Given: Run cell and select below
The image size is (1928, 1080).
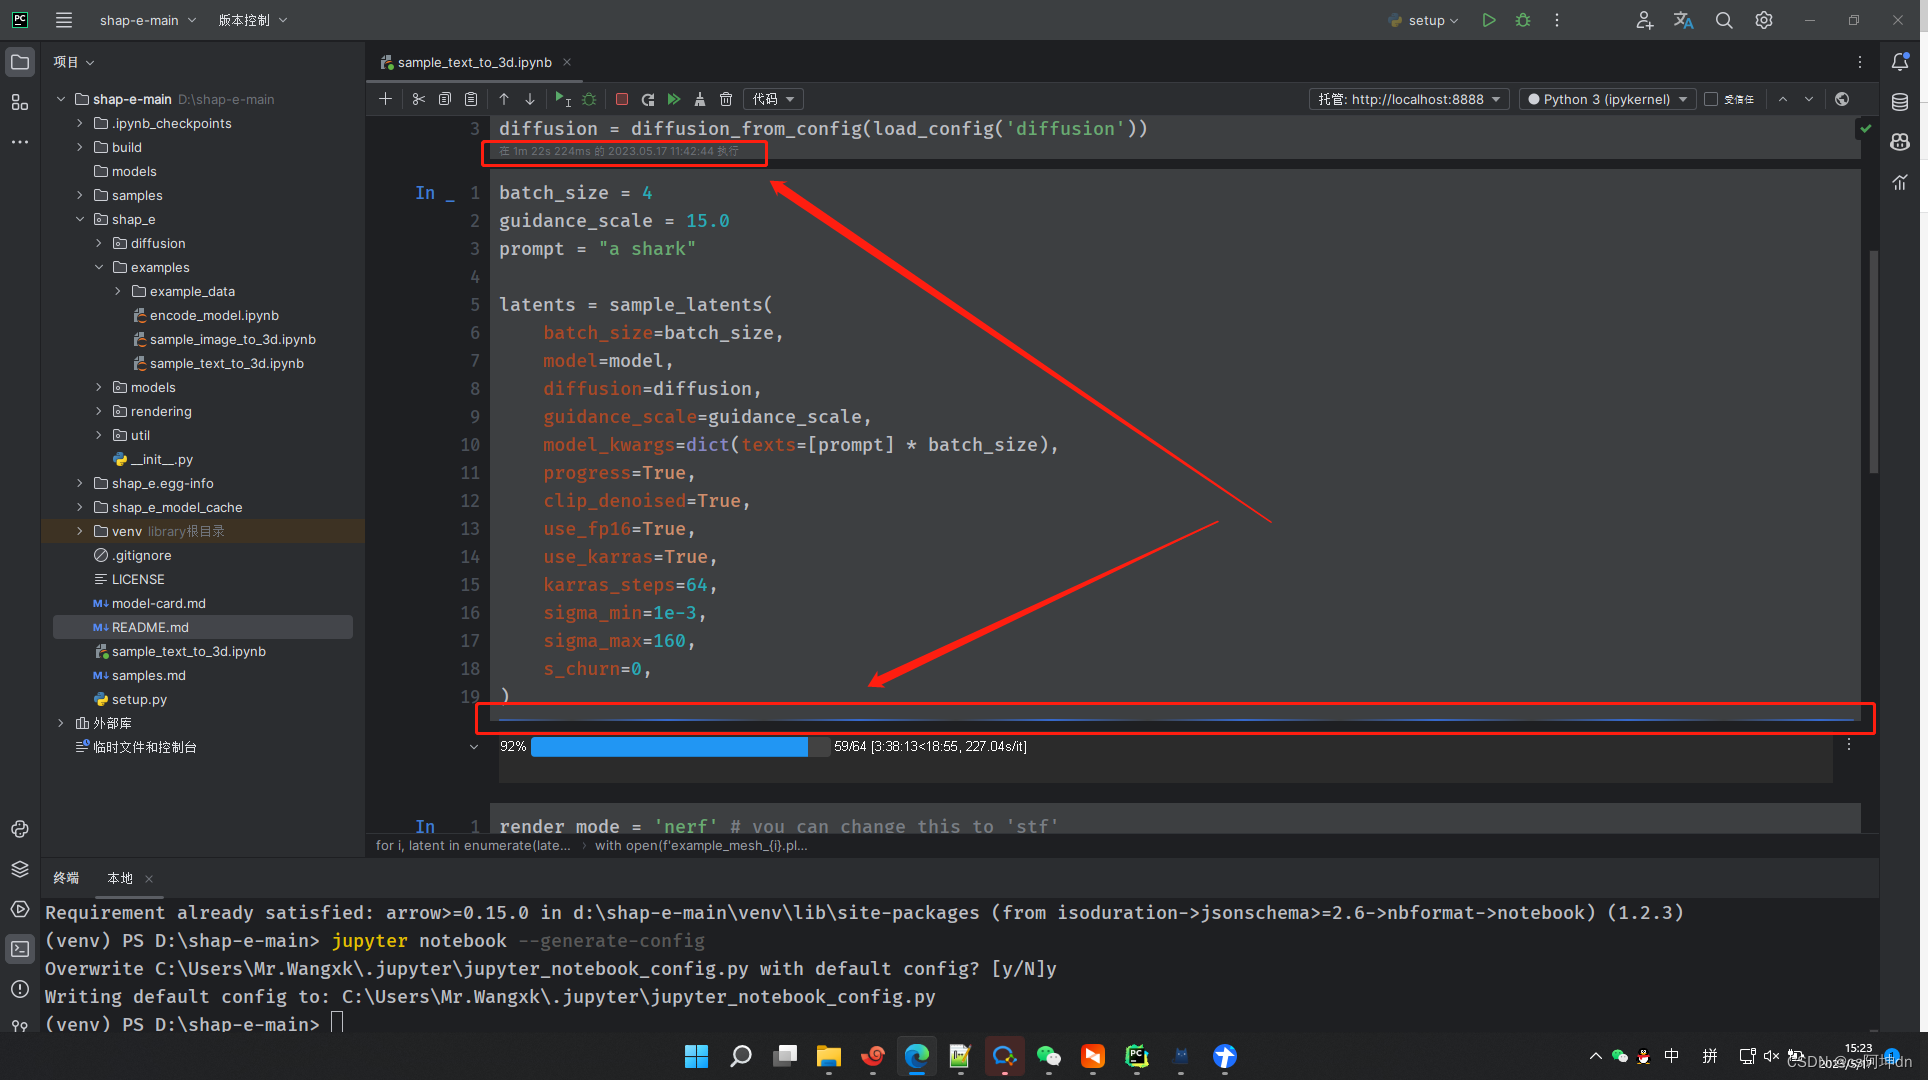Looking at the screenshot, I should (x=563, y=99).
